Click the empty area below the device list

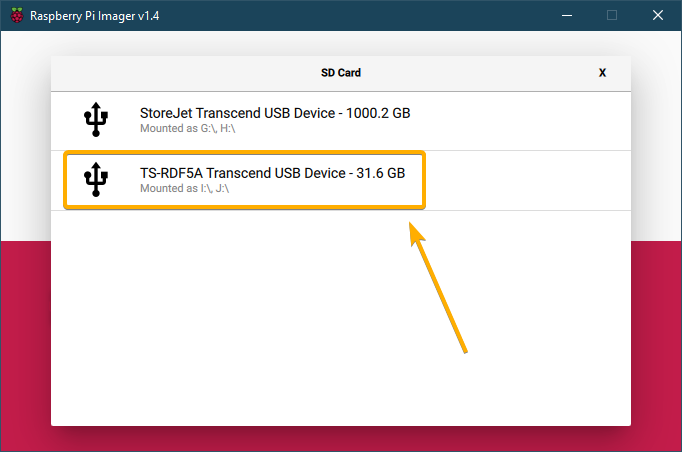[x=340, y=320]
